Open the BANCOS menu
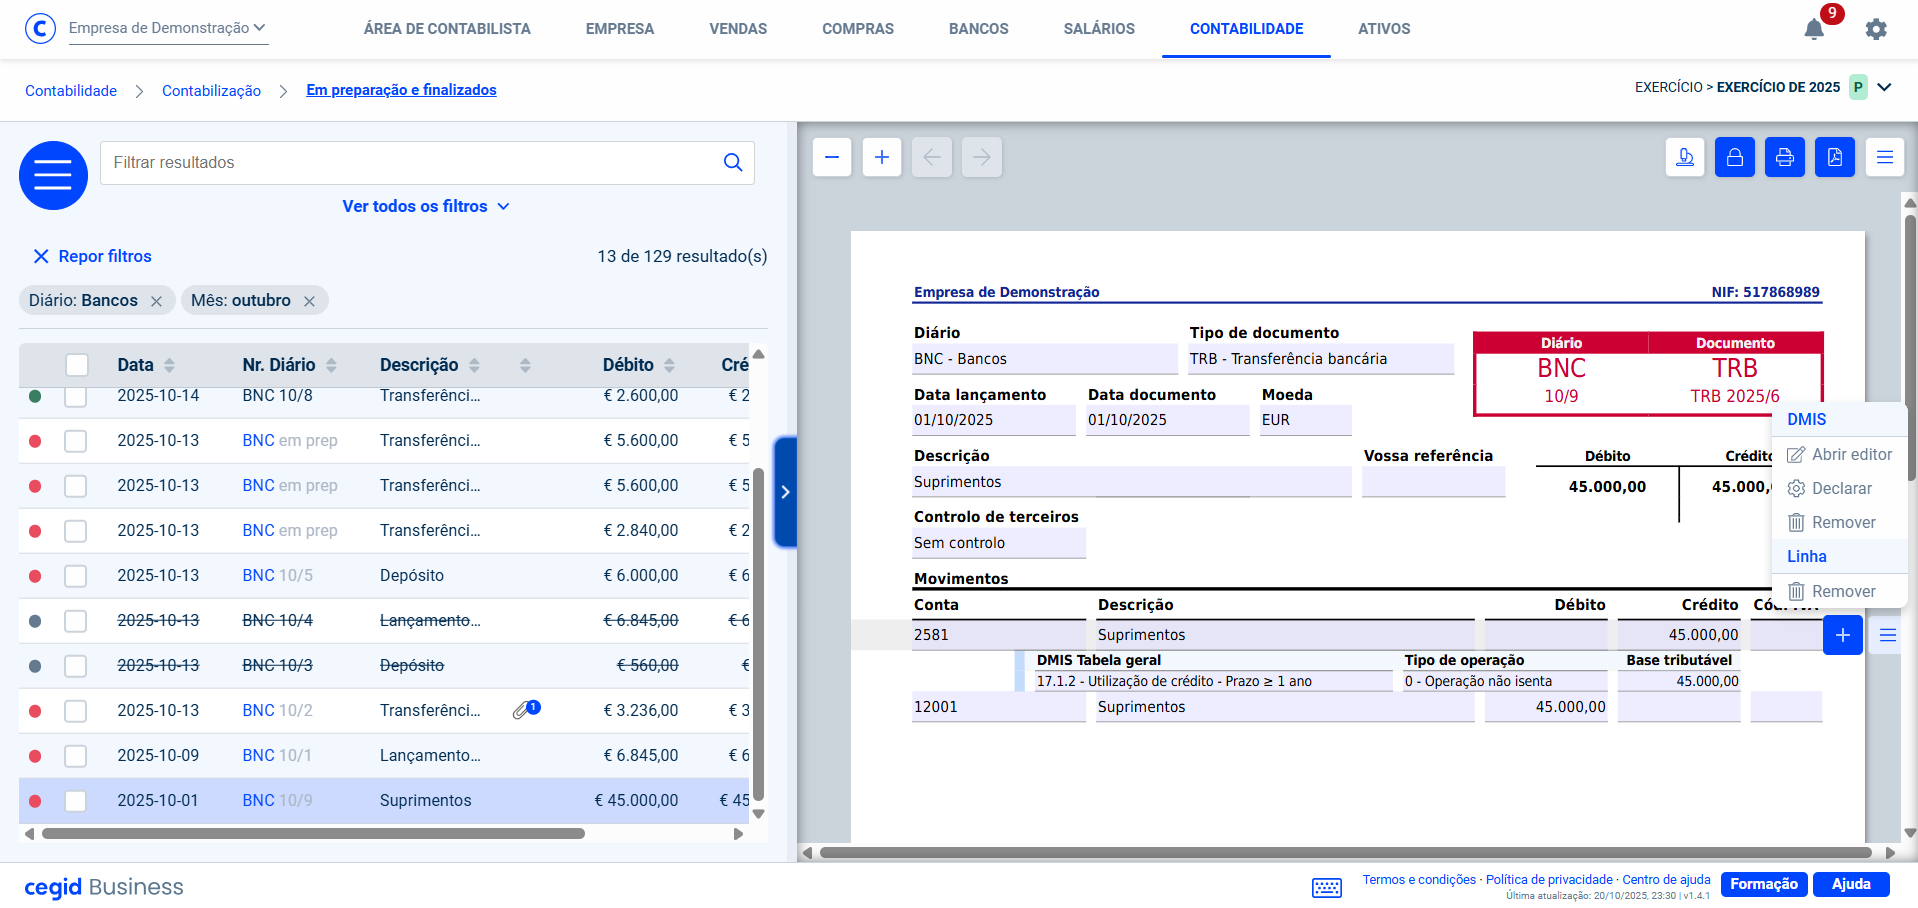The width and height of the screenshot is (1918, 908). coord(979,29)
